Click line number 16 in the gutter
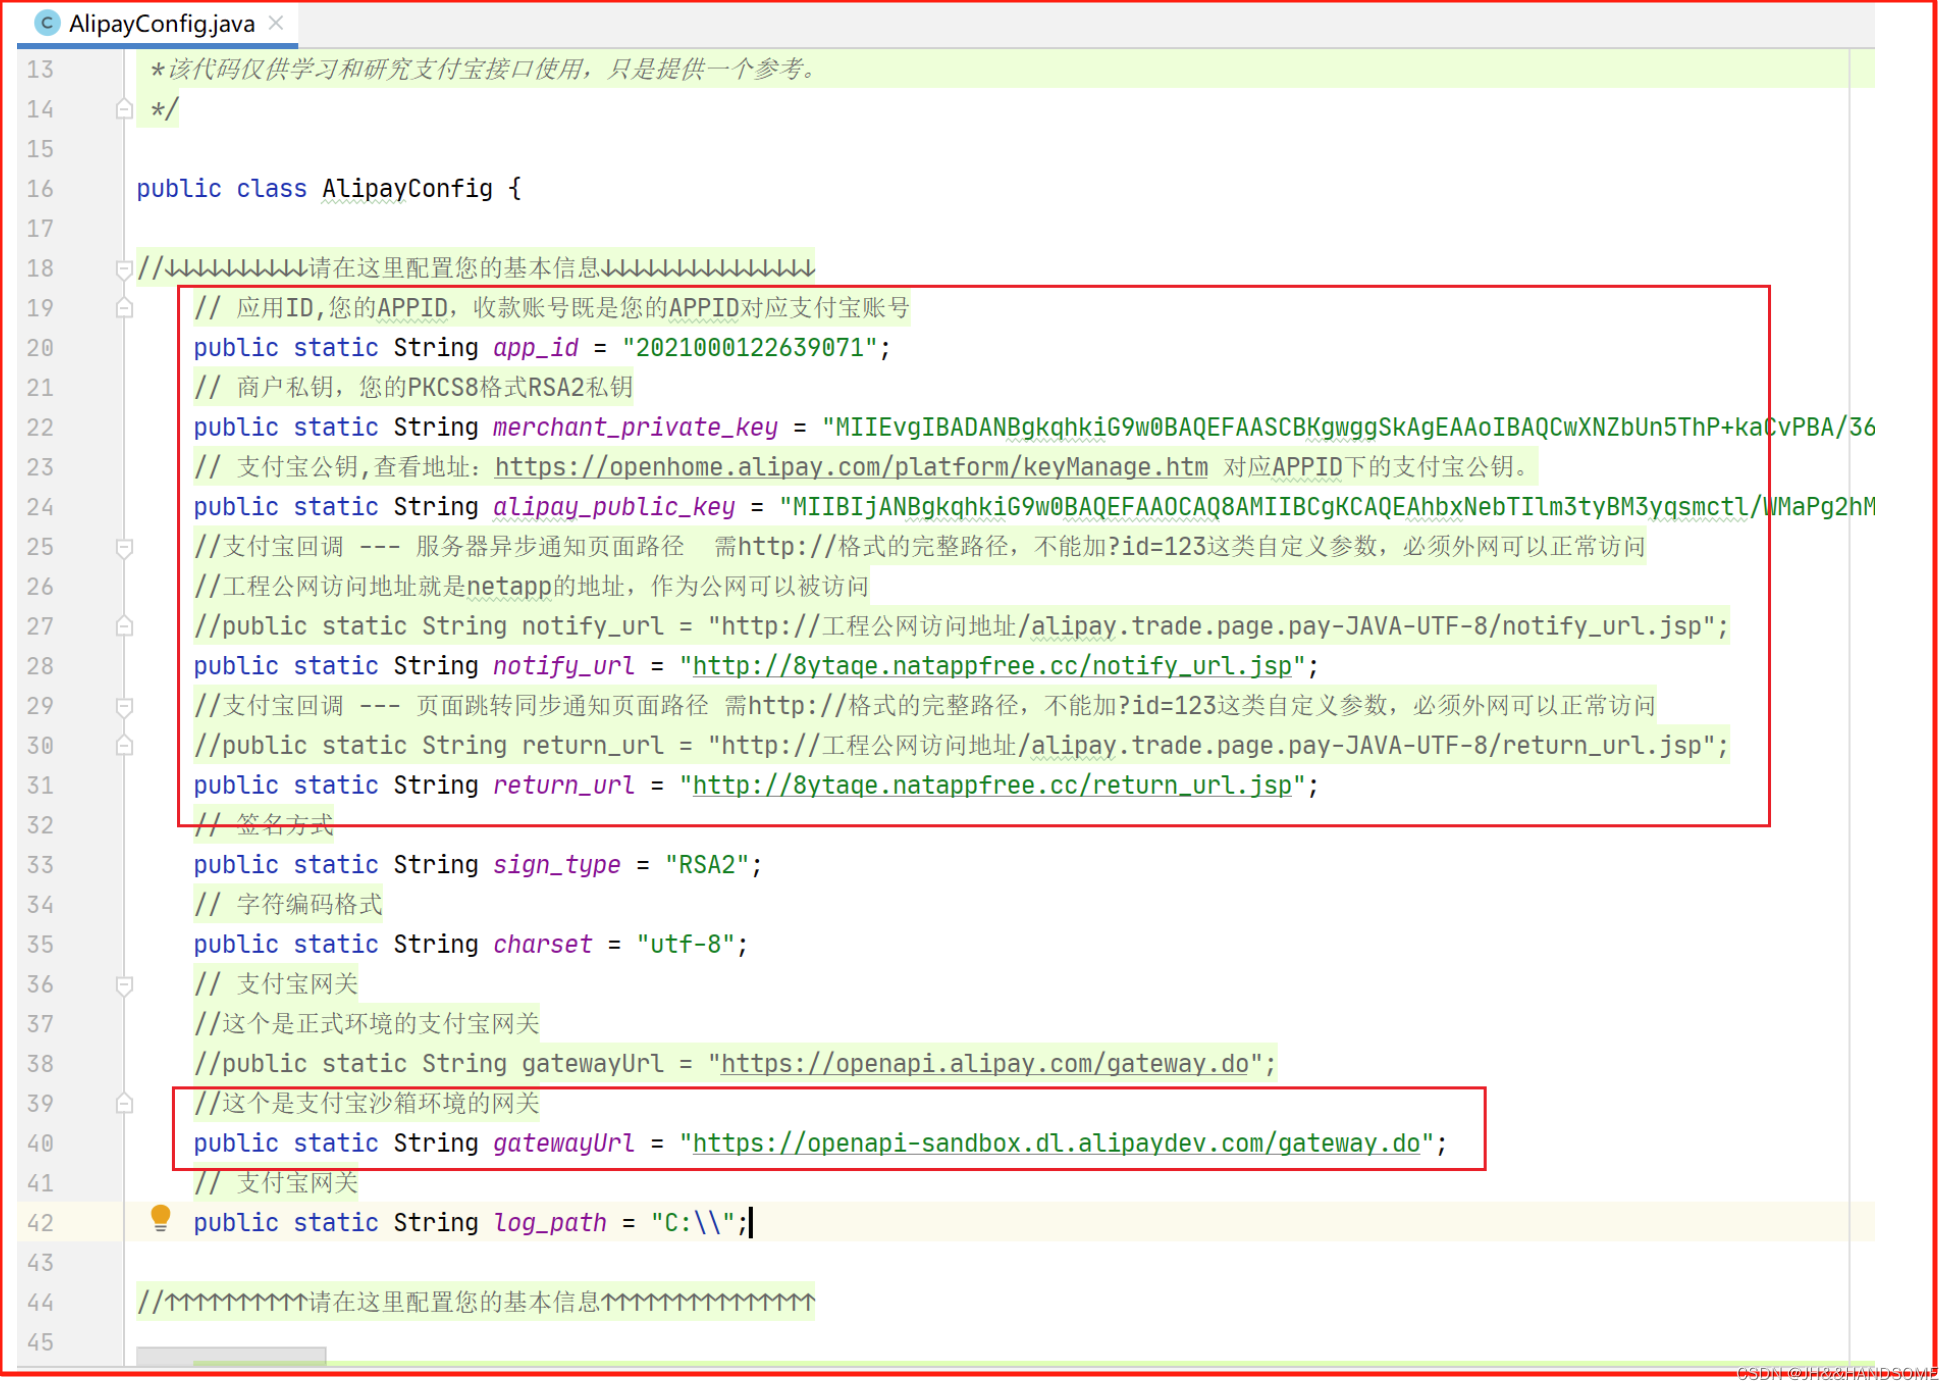This screenshot has width=1954, height=1390. [x=40, y=189]
